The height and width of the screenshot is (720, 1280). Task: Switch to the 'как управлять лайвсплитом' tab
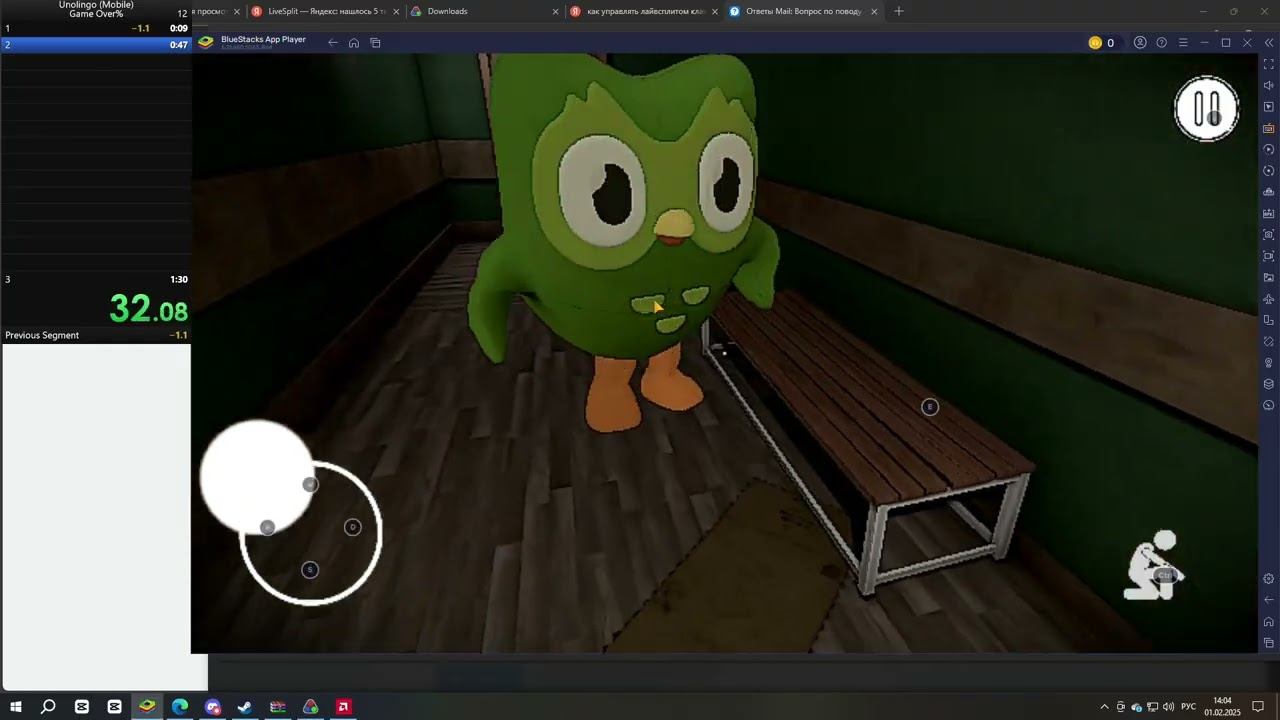coord(643,12)
